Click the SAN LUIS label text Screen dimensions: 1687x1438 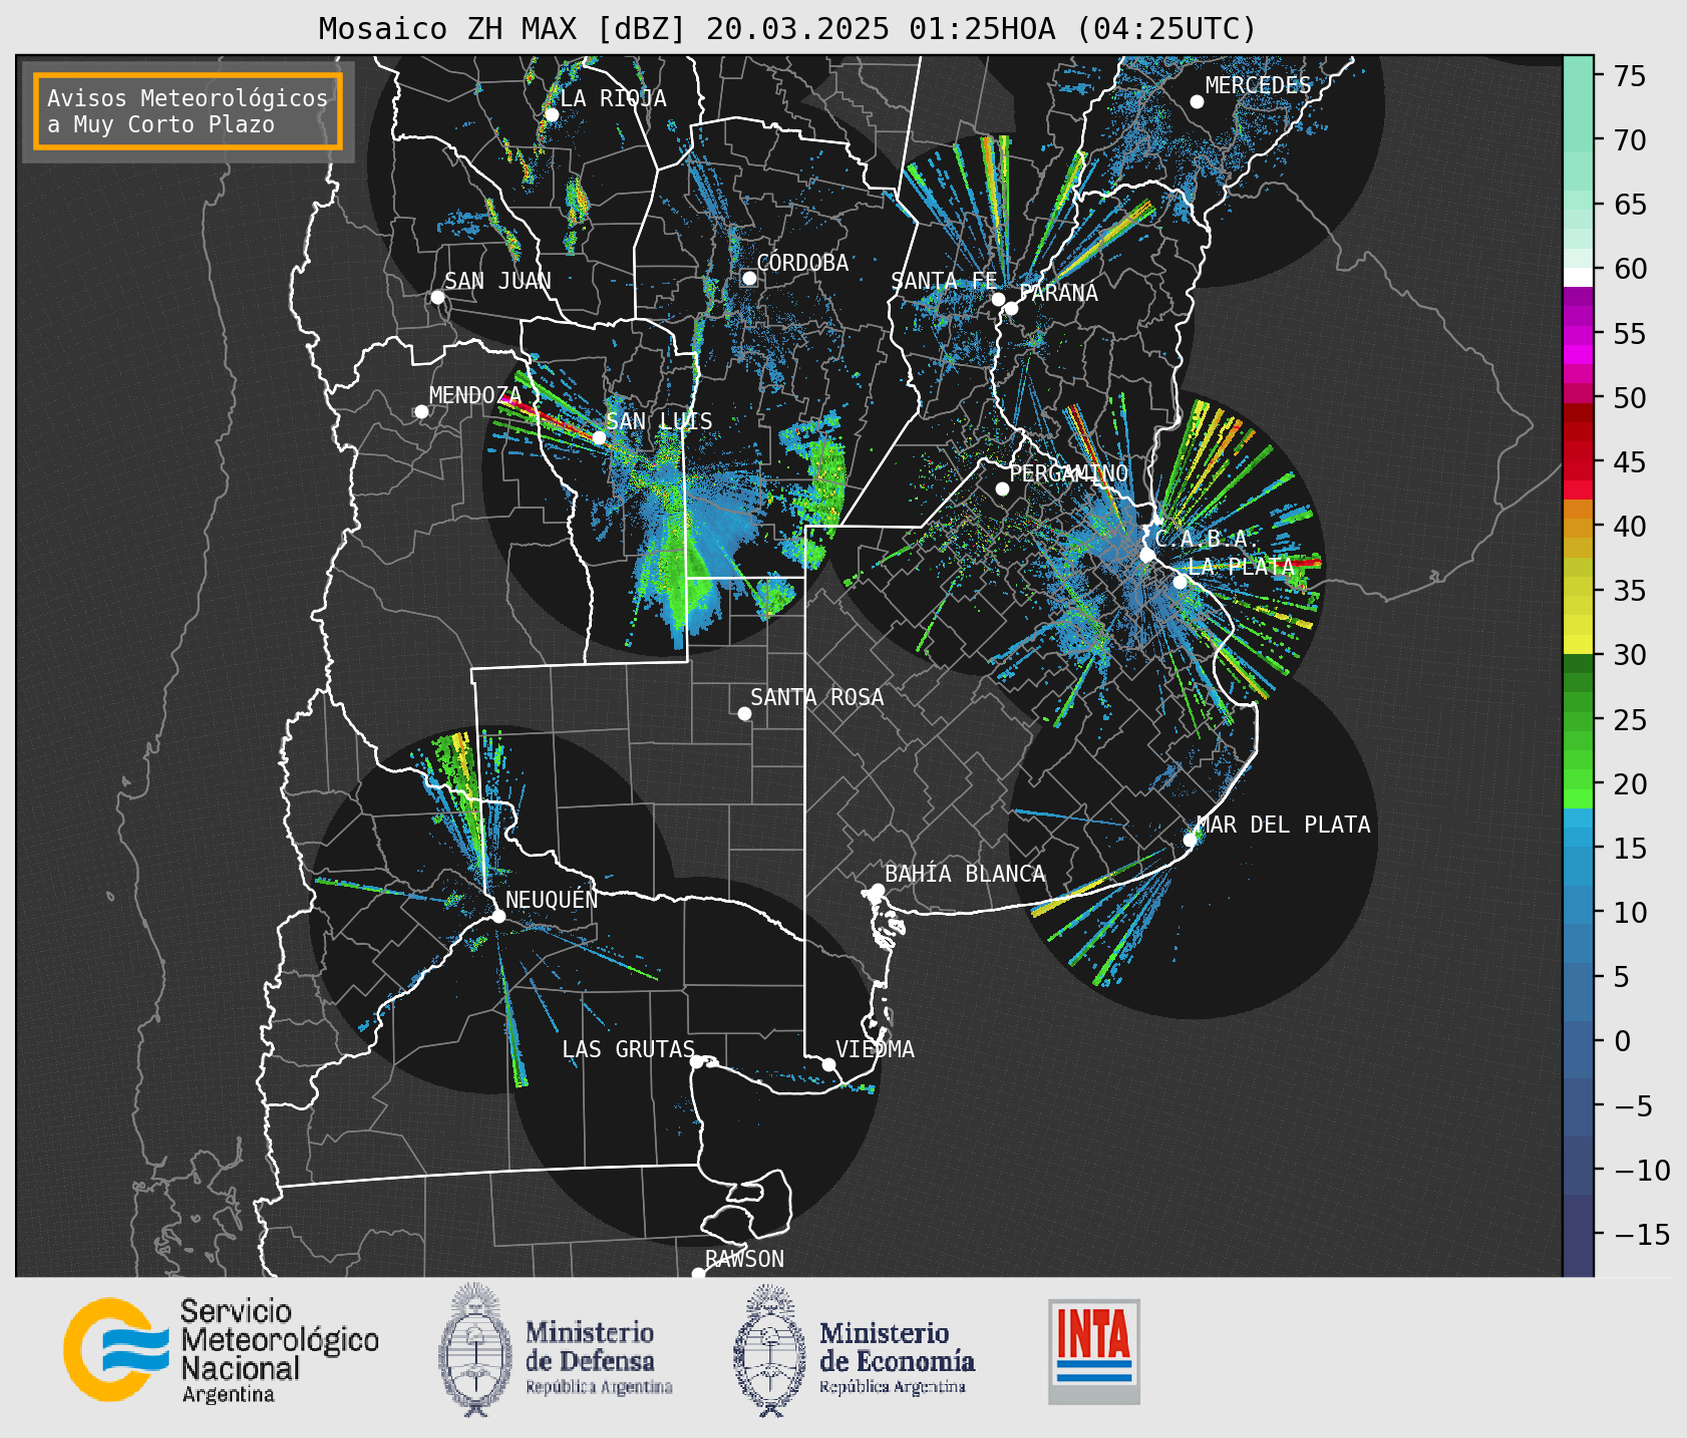(x=660, y=421)
